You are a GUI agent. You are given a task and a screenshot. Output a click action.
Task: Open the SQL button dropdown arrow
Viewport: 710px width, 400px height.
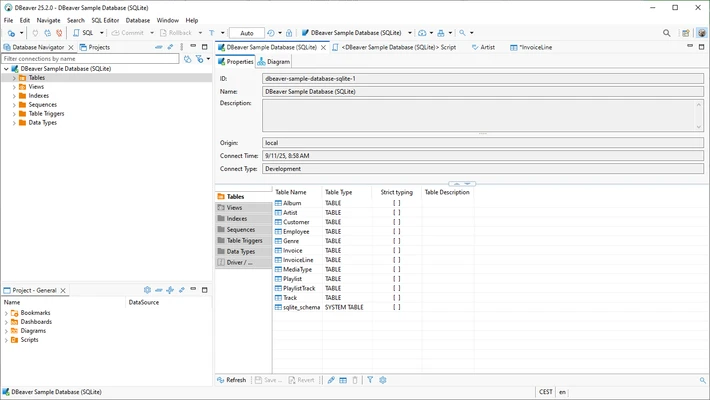[102, 33]
